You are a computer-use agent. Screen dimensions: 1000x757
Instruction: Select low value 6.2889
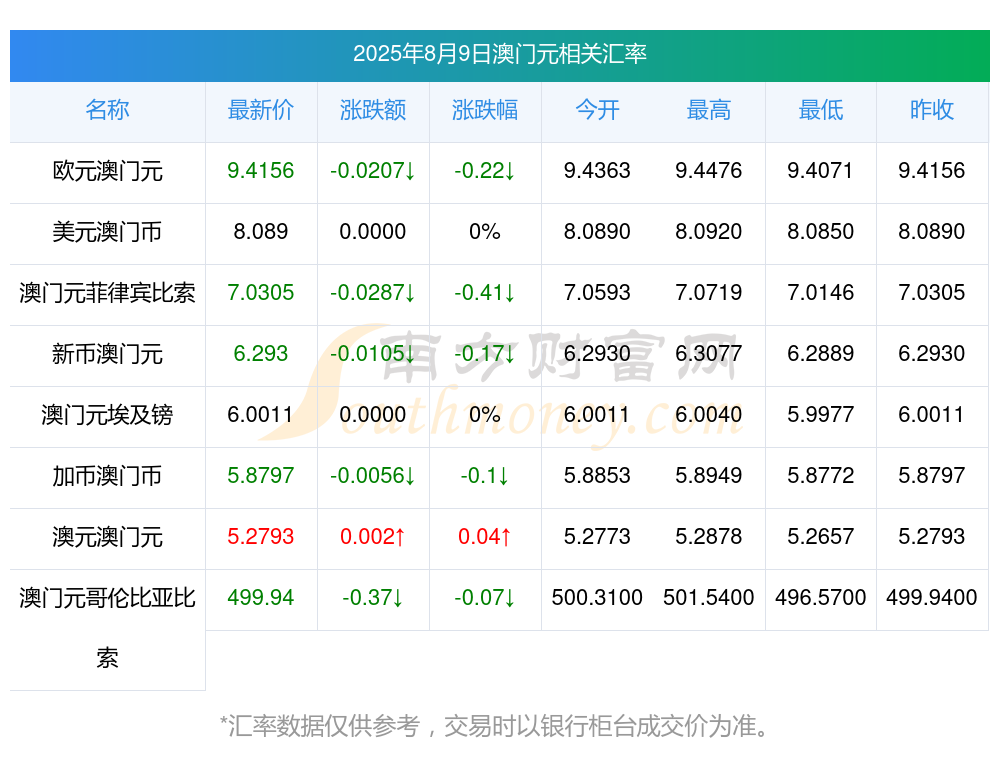click(820, 353)
